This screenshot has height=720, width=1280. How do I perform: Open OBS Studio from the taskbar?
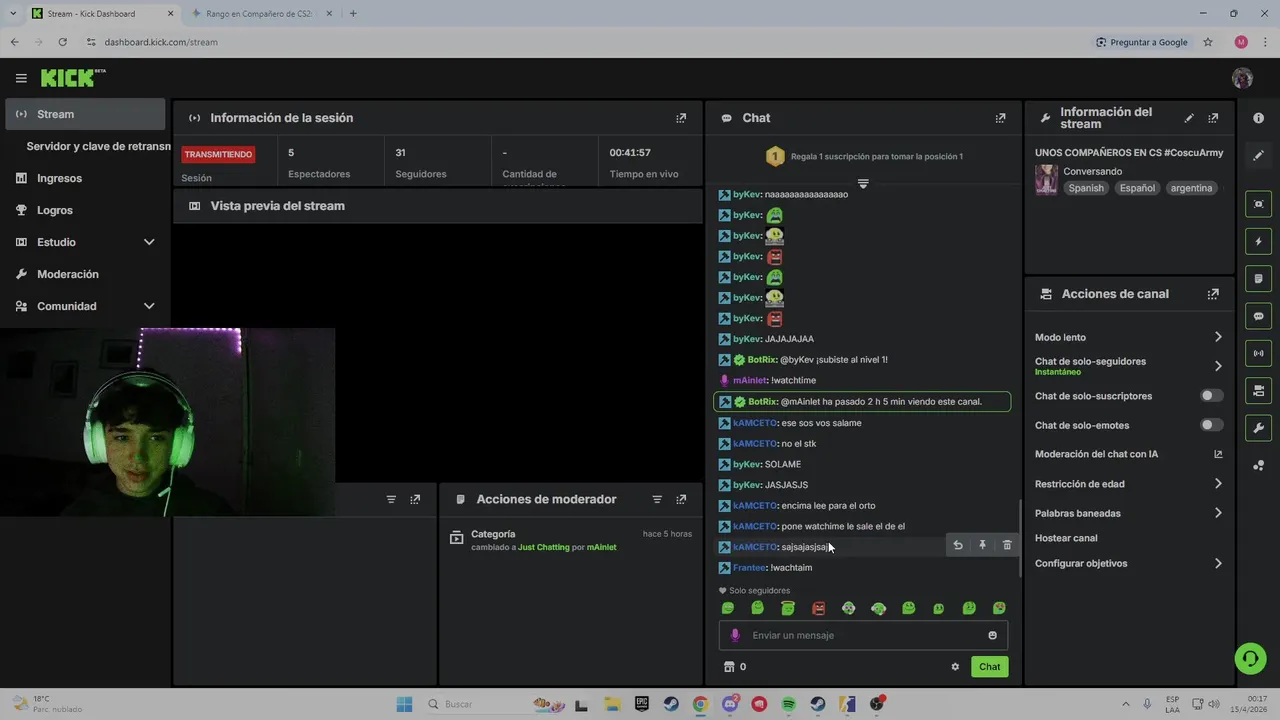[877, 704]
